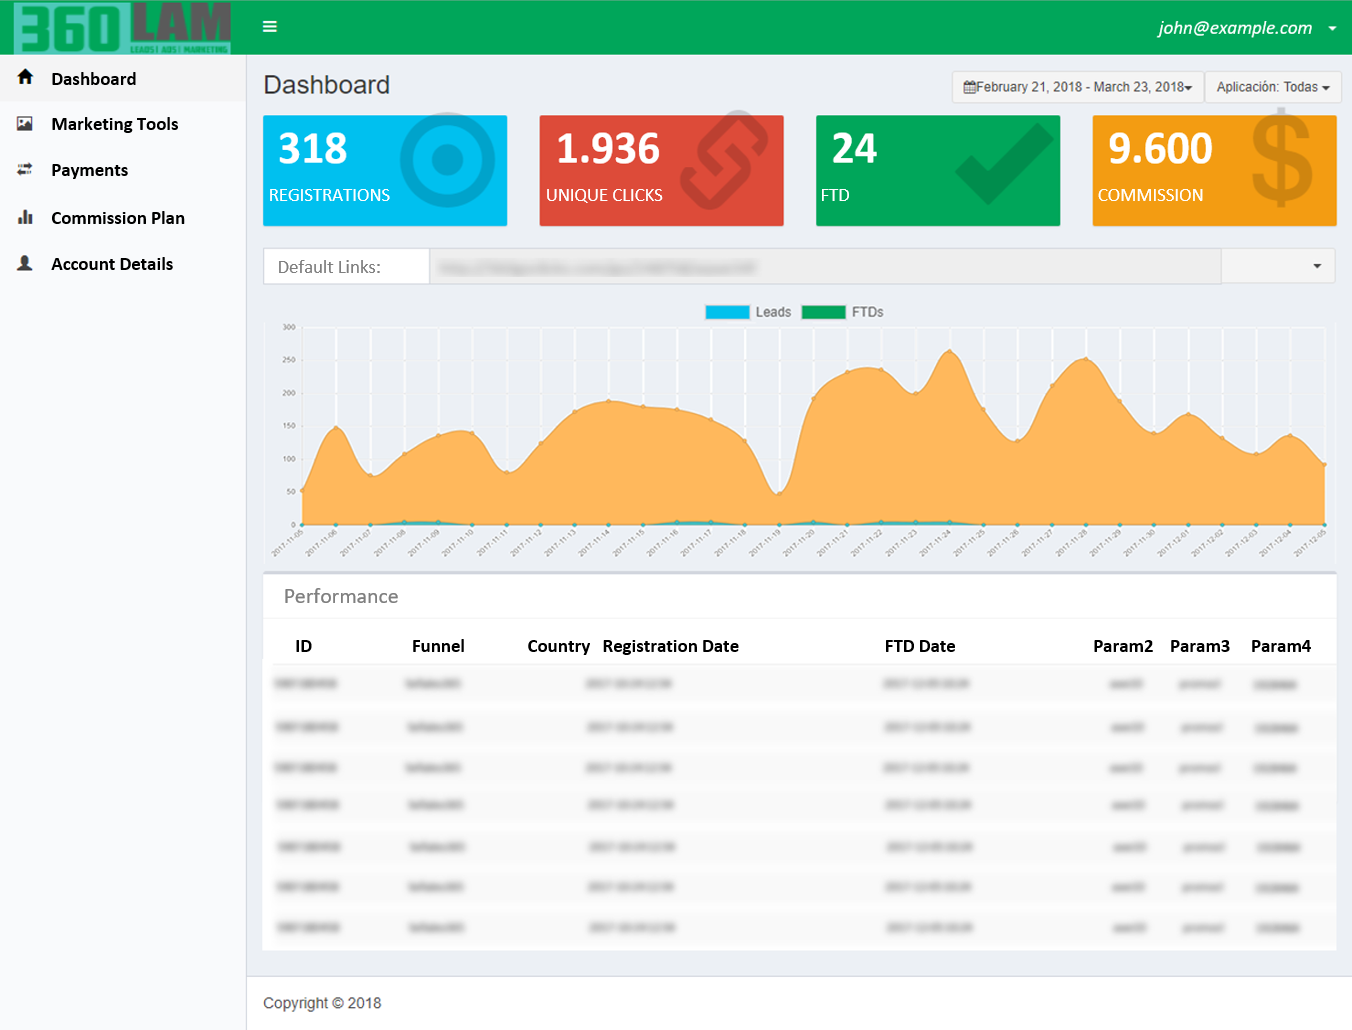Toggle the Leads legend swatch
Viewport: 1352px width, 1030px height.
(x=727, y=312)
